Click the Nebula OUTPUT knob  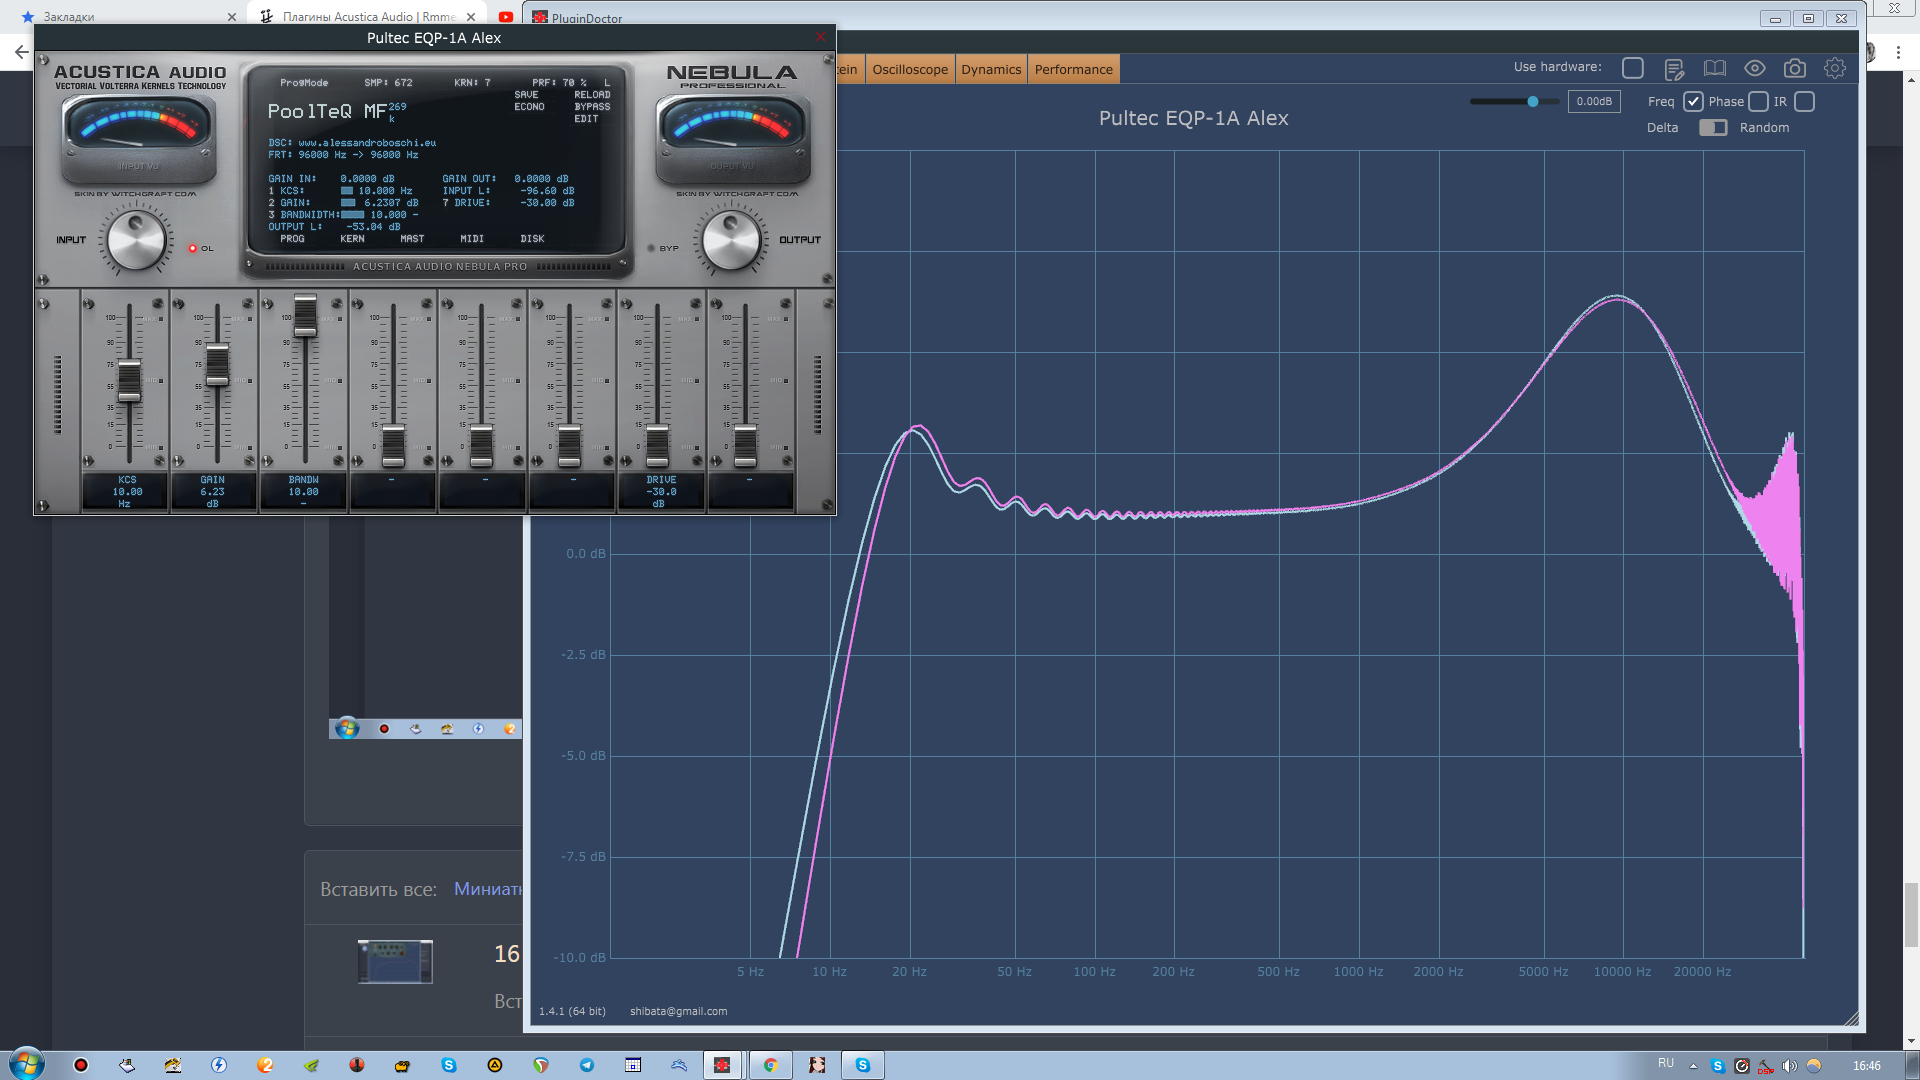731,240
